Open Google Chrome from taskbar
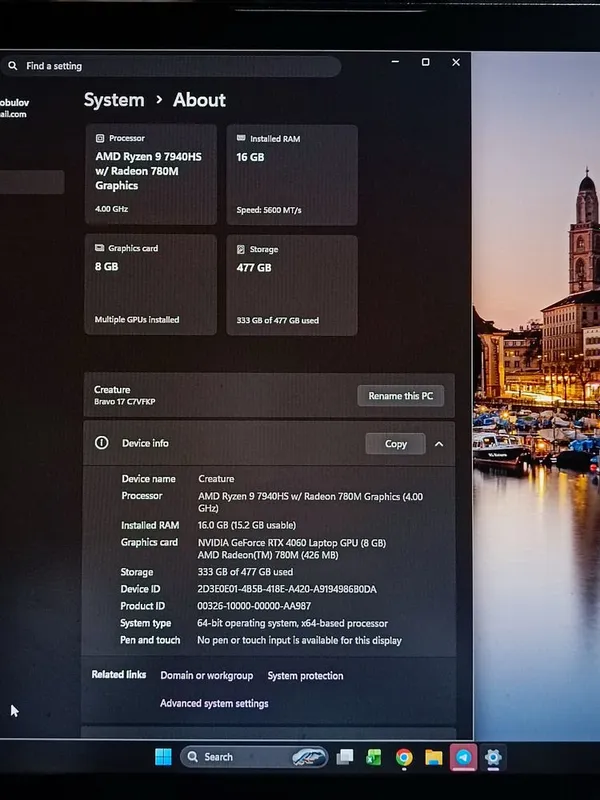The image size is (600, 800). point(404,757)
